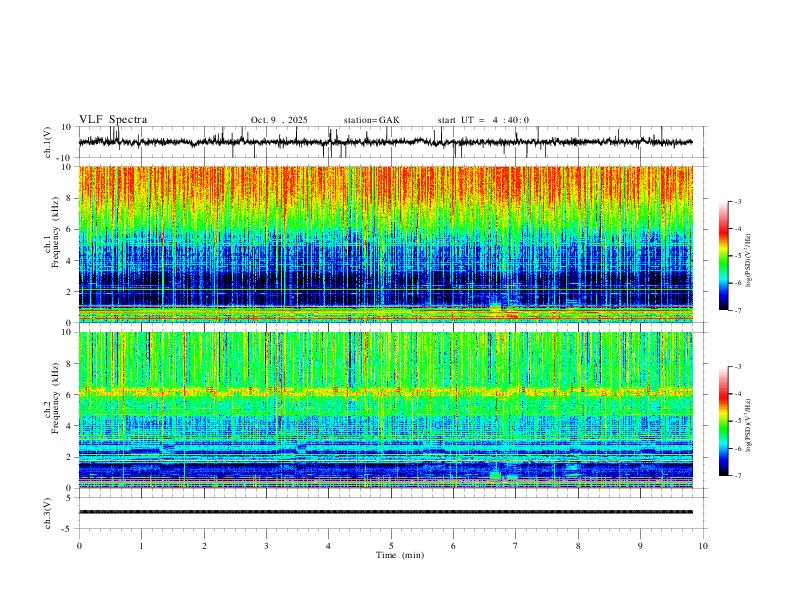792x612 pixels.
Task: Click the "-5" tick on ch.2 colorbar
Action: tap(738, 421)
